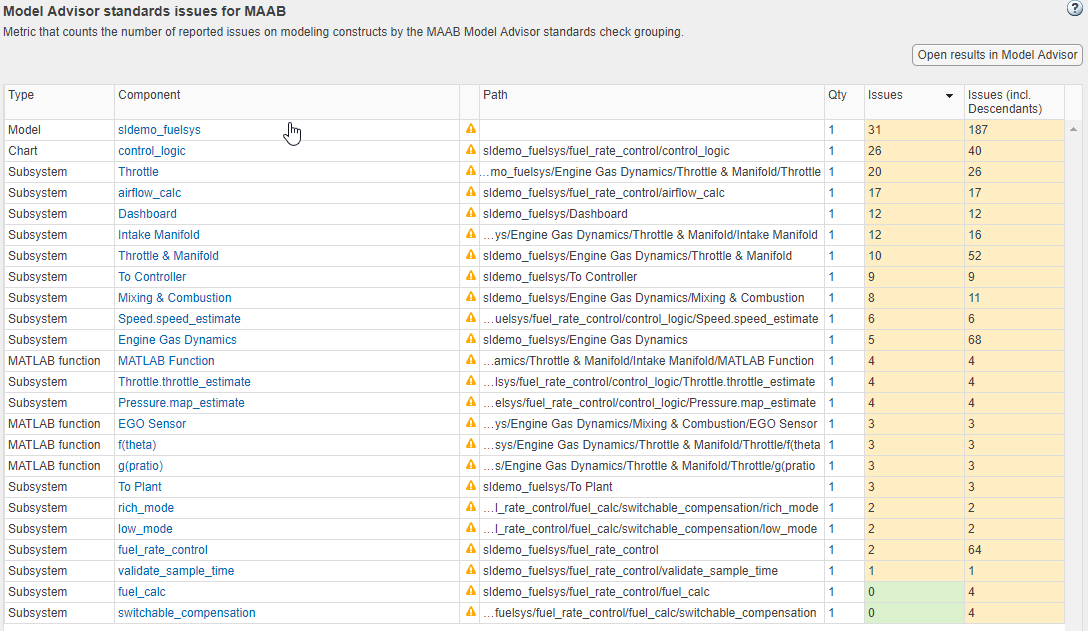Click the Path column header
This screenshot has height=631, width=1088.
click(495, 95)
